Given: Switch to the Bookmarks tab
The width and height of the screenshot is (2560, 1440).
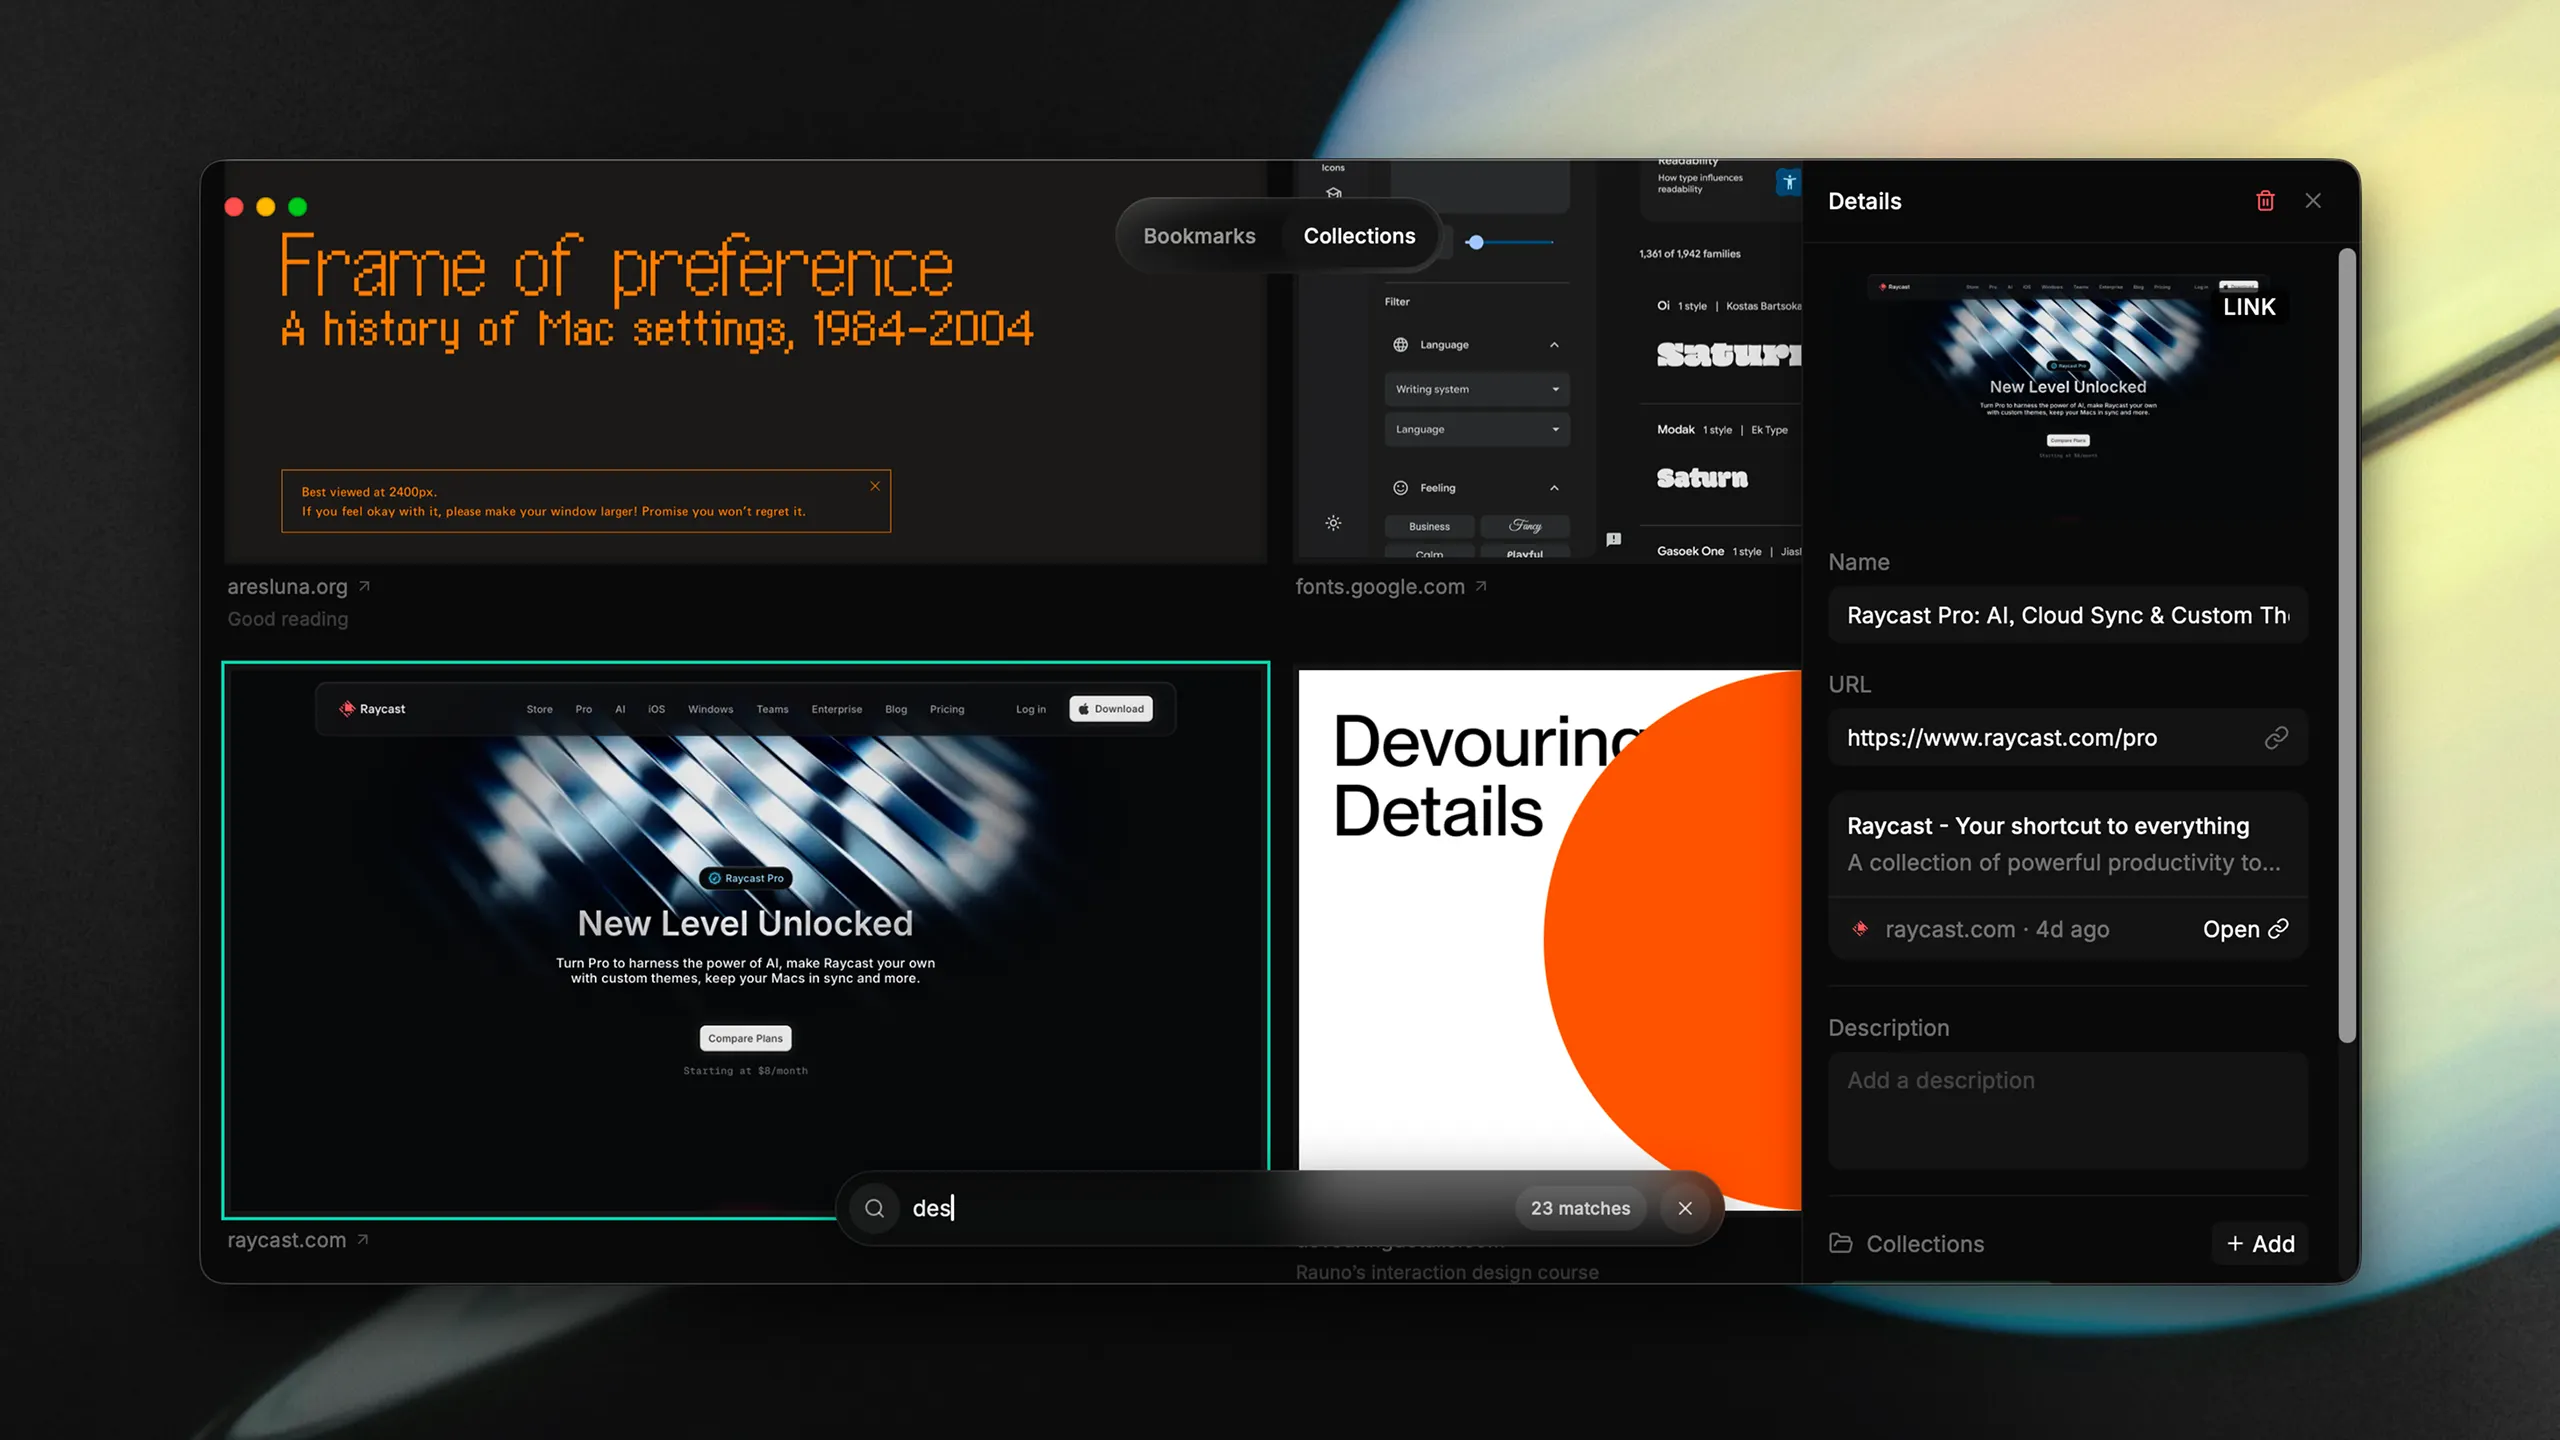Looking at the screenshot, I should point(1199,236).
